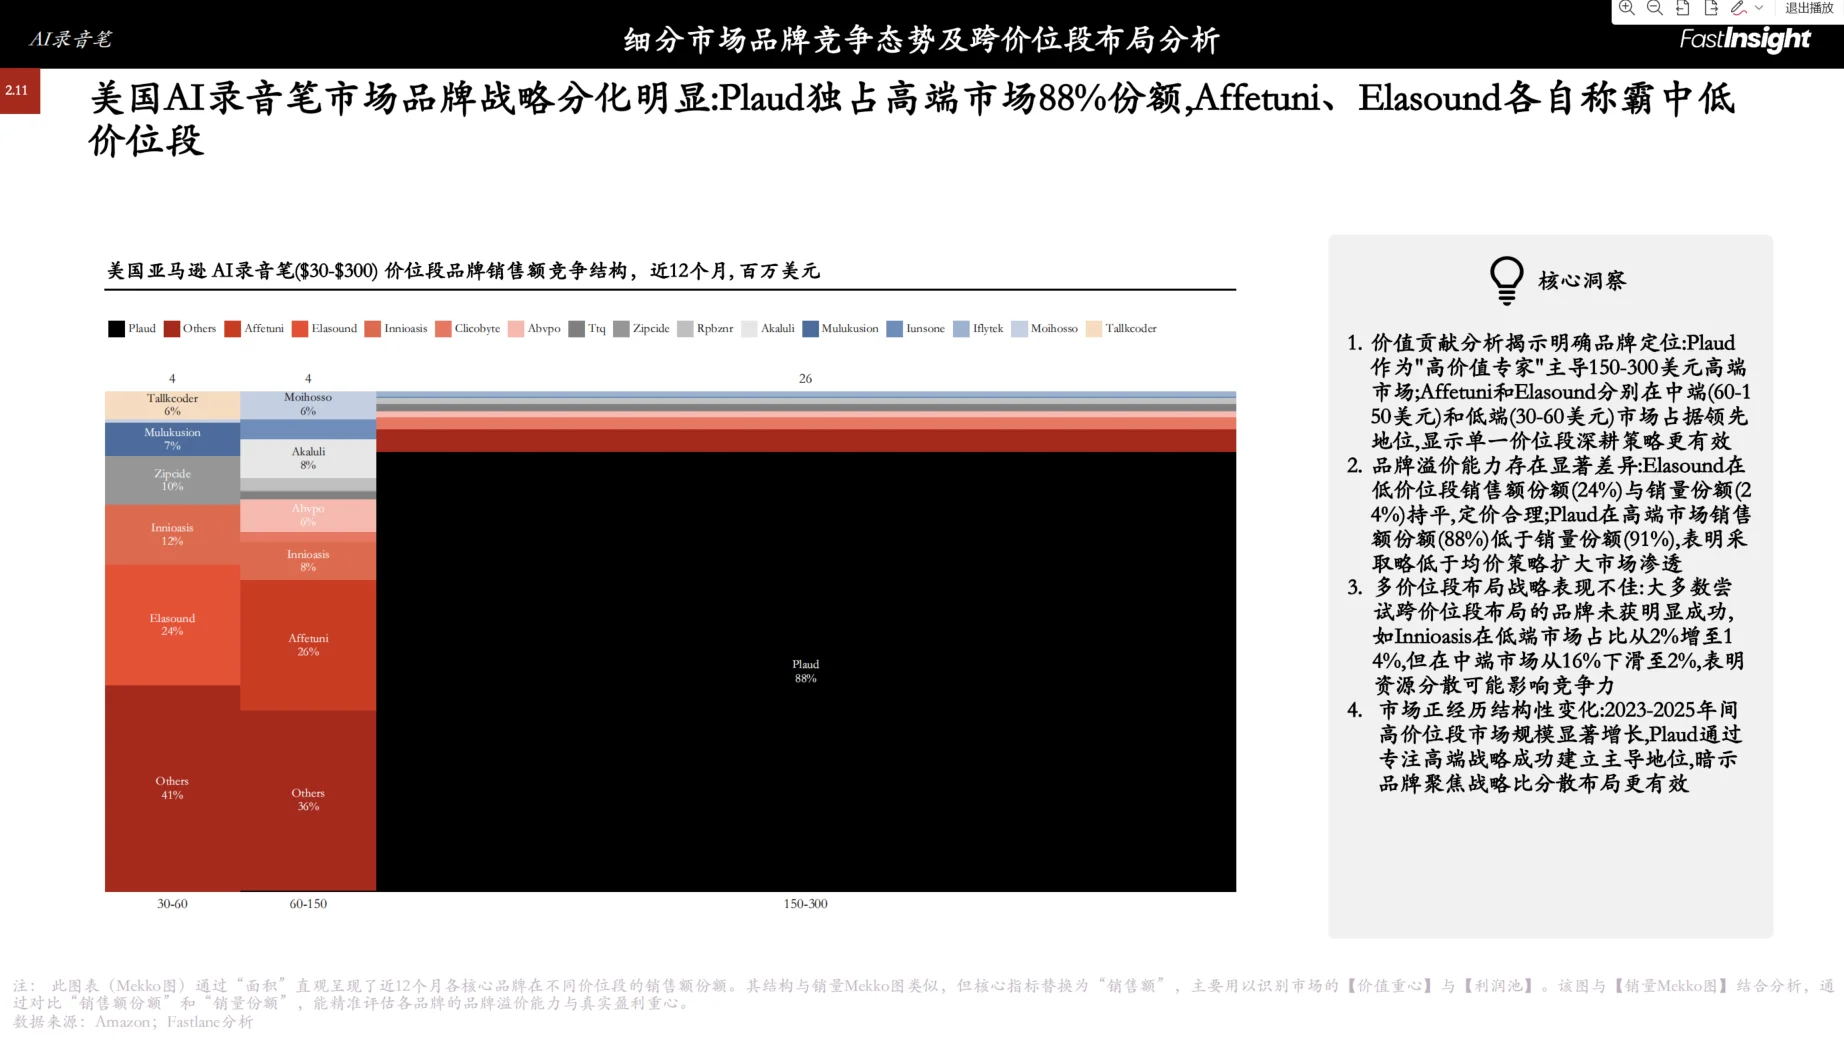Select the Innioasis 8% chart segment
1844x1050 pixels.
point(308,561)
